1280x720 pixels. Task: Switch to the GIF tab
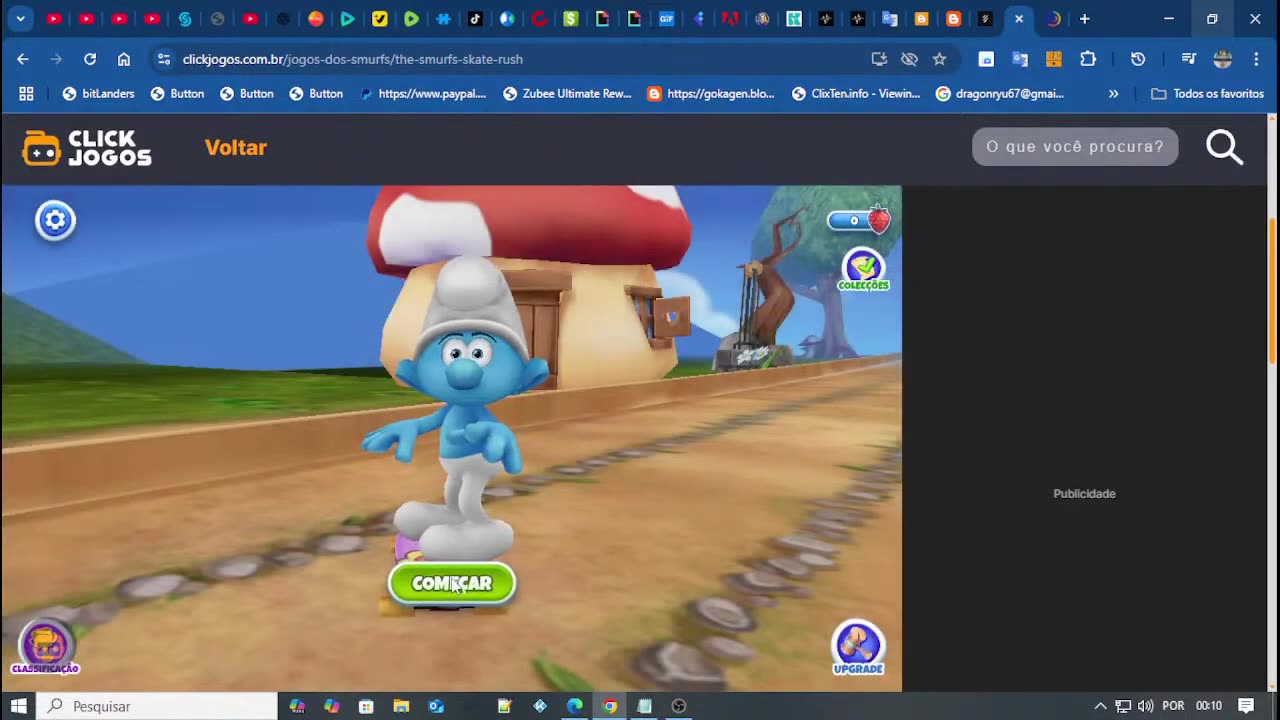tap(666, 19)
